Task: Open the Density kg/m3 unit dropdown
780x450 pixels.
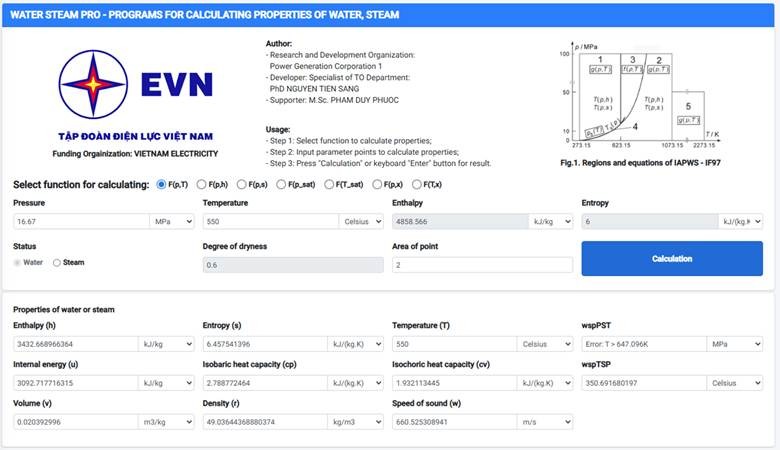Action: click(357, 422)
